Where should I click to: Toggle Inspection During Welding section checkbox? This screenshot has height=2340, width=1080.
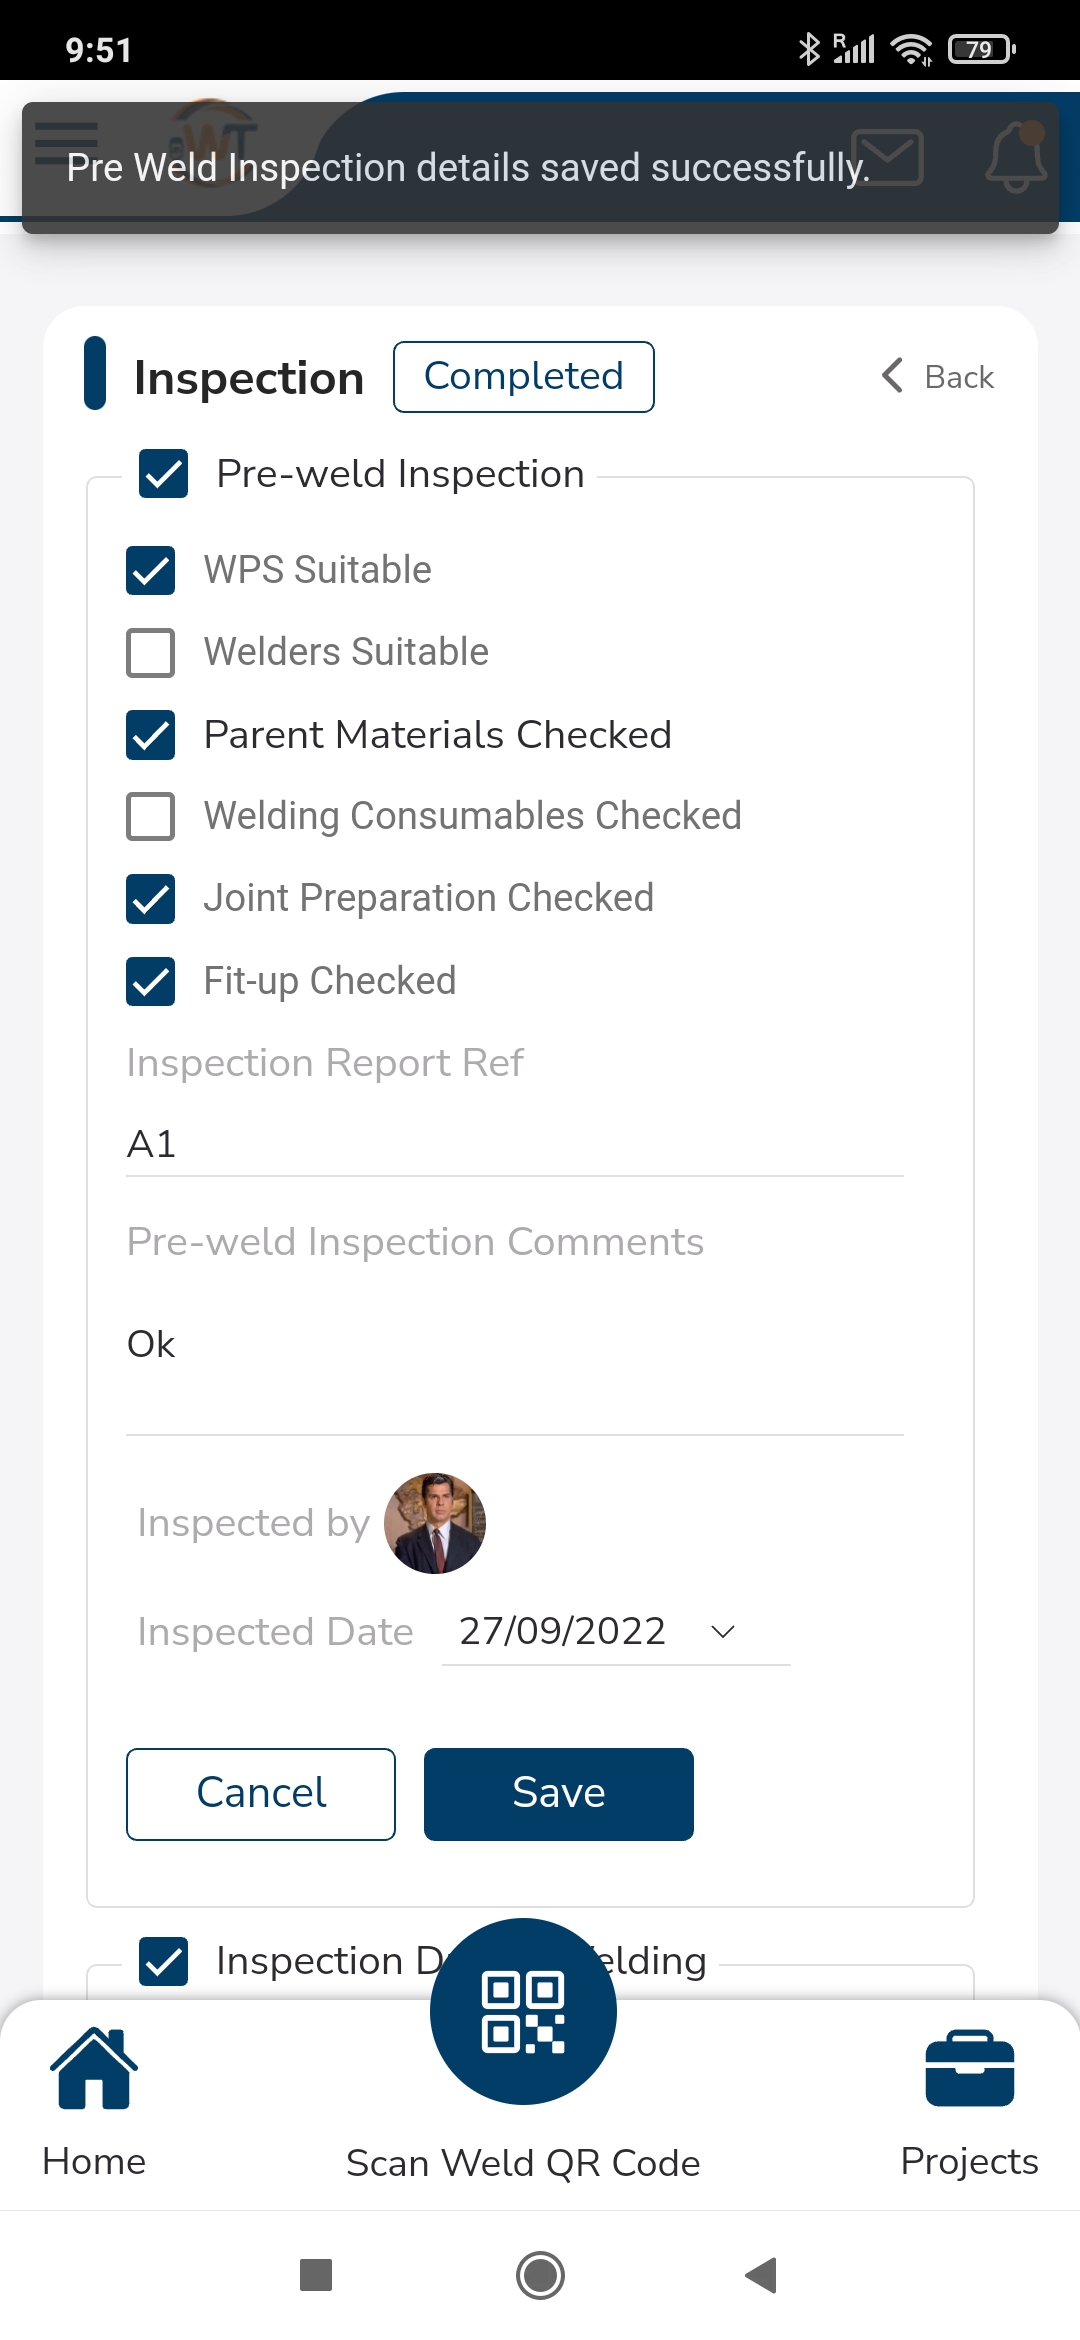[x=164, y=1961]
